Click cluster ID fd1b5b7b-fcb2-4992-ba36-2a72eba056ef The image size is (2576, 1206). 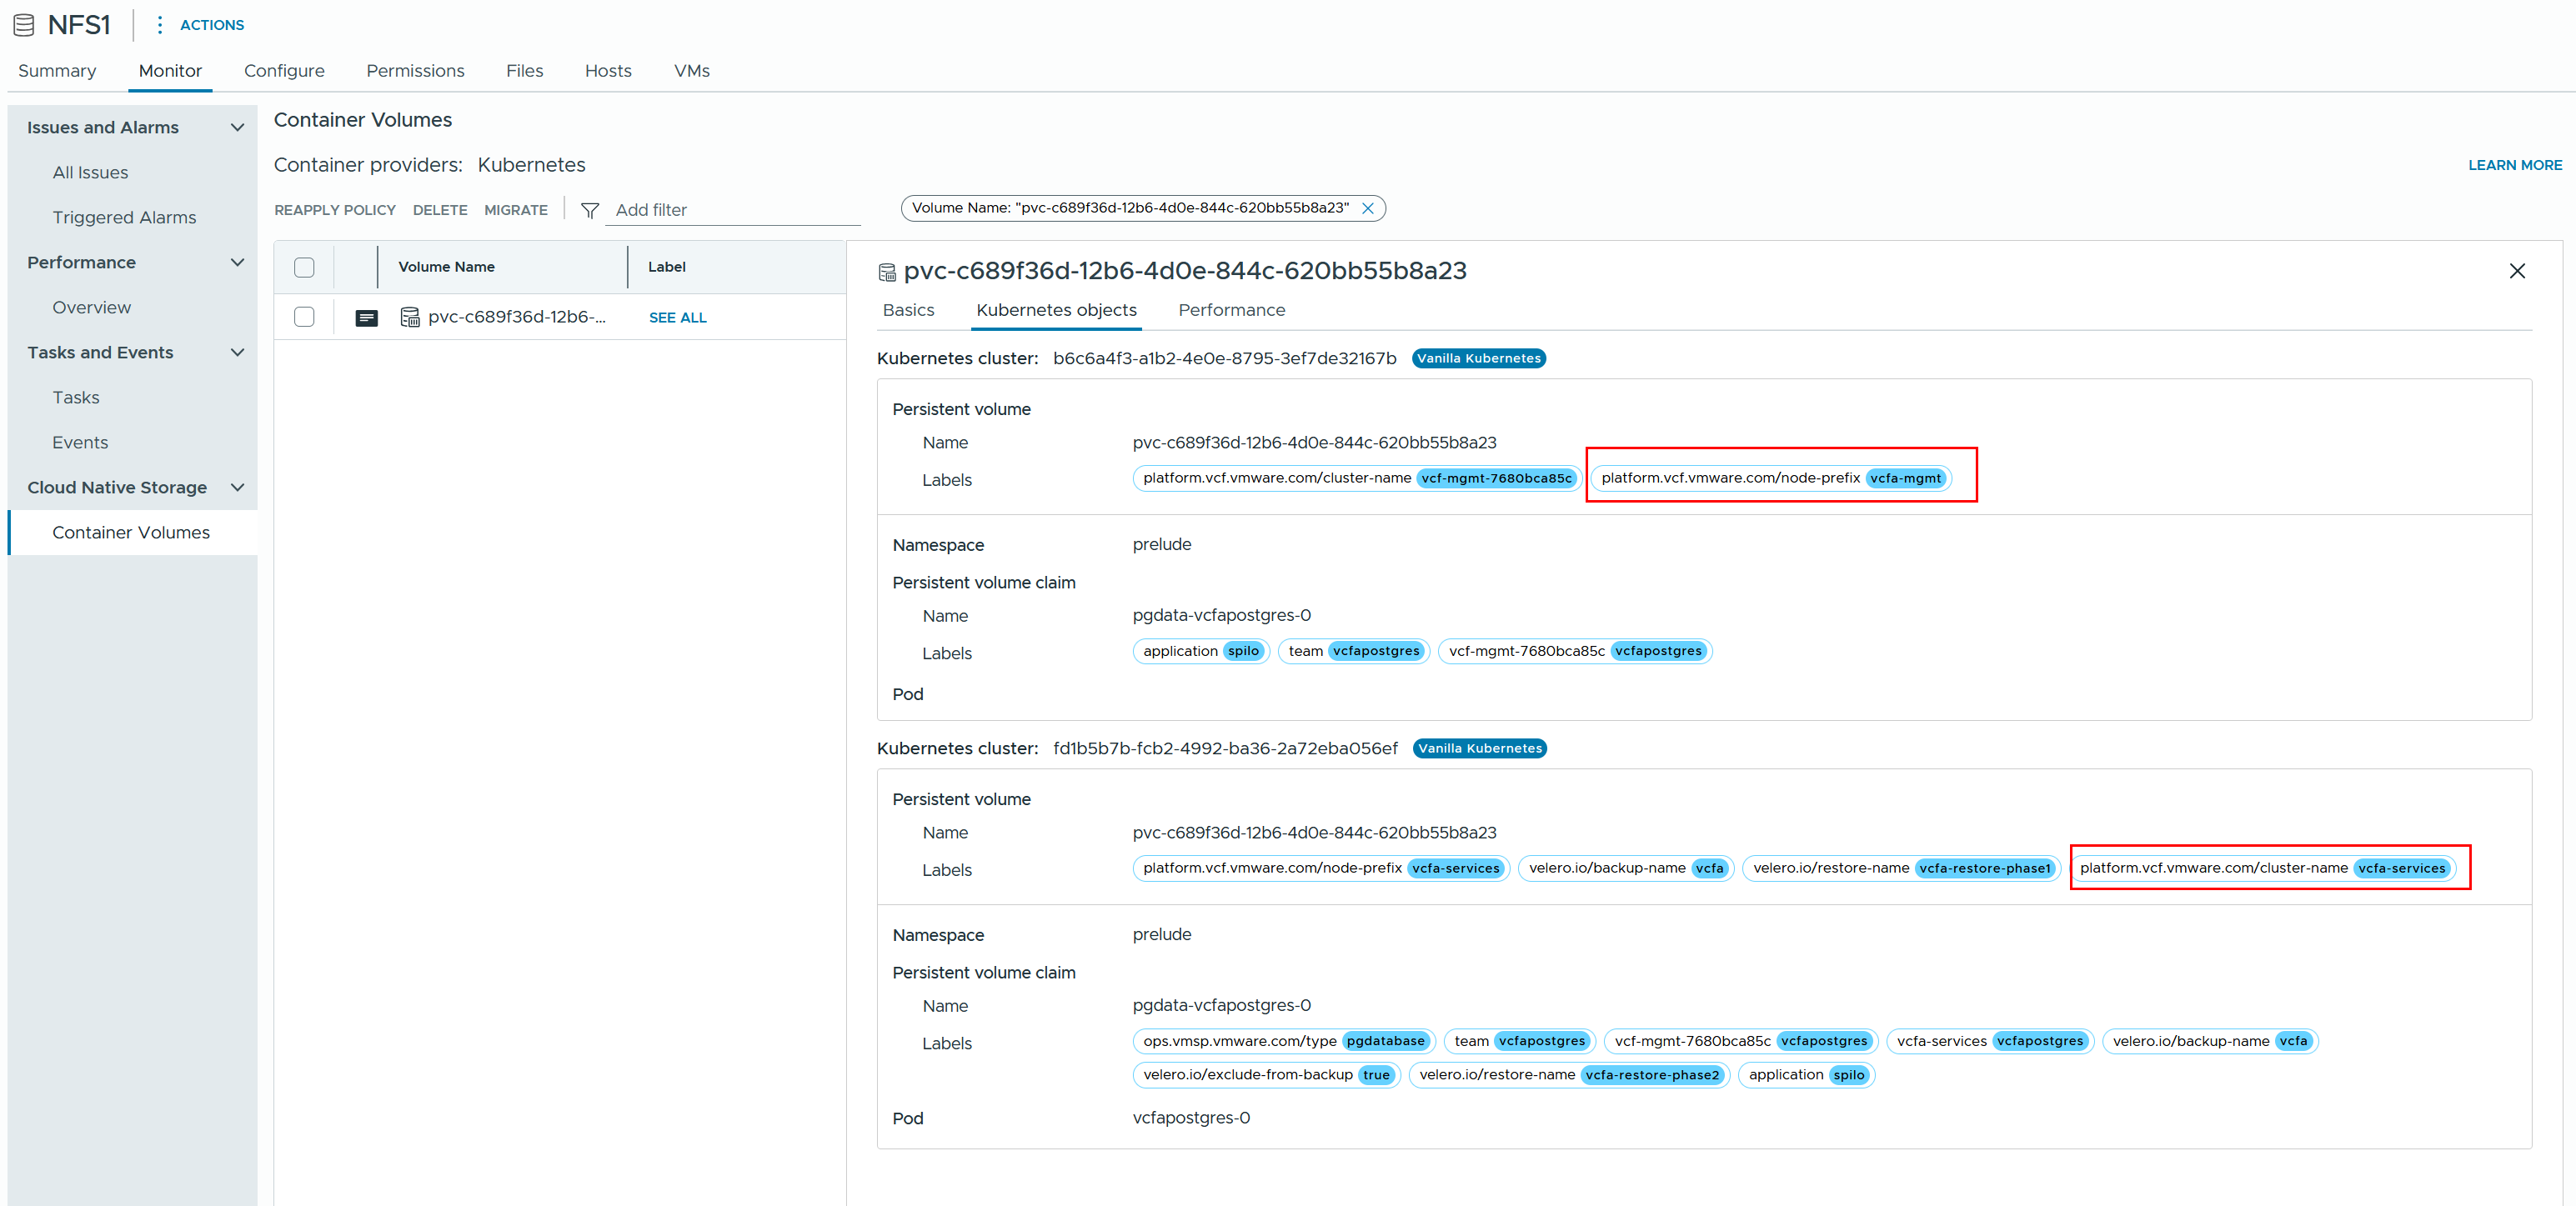tap(1225, 748)
